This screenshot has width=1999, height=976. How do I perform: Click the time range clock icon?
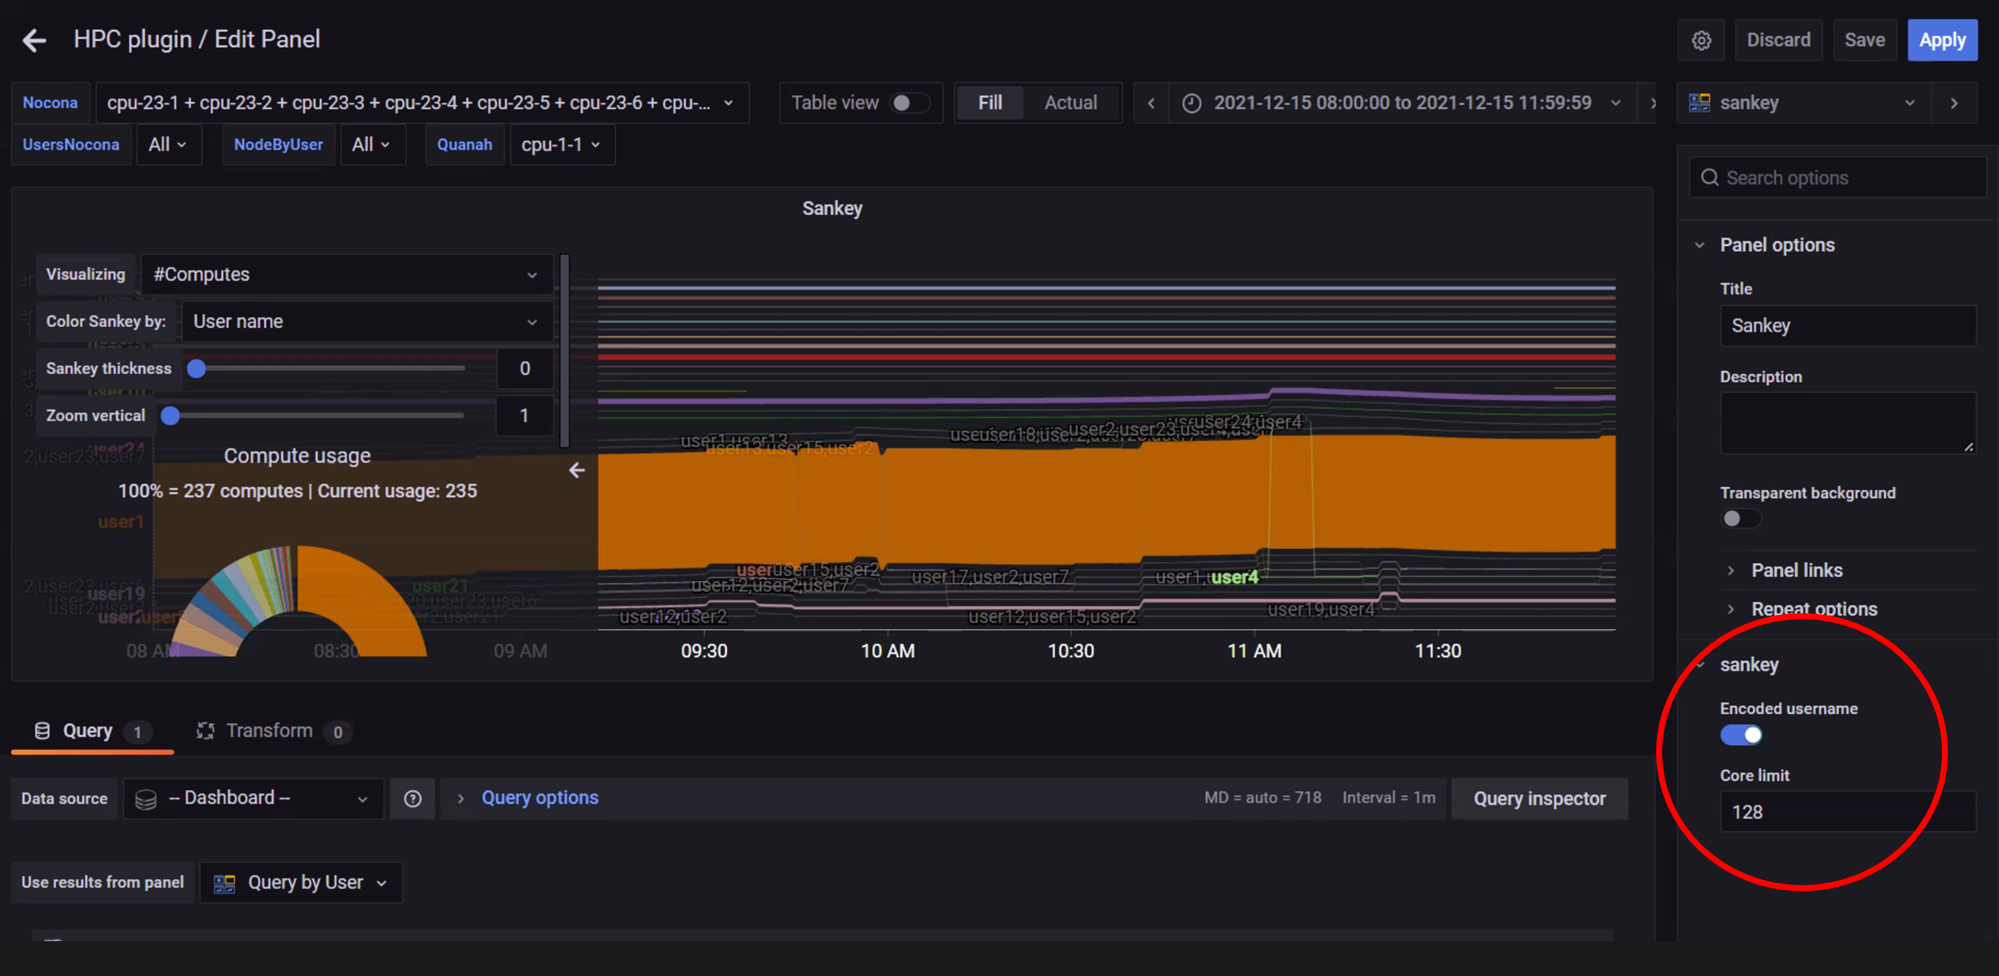click(x=1192, y=103)
